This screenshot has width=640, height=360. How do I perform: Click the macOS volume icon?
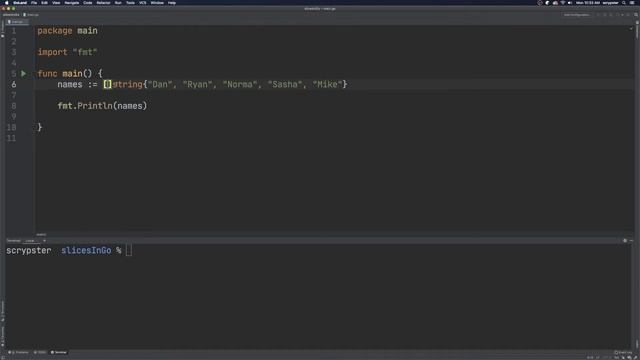[570, 3]
